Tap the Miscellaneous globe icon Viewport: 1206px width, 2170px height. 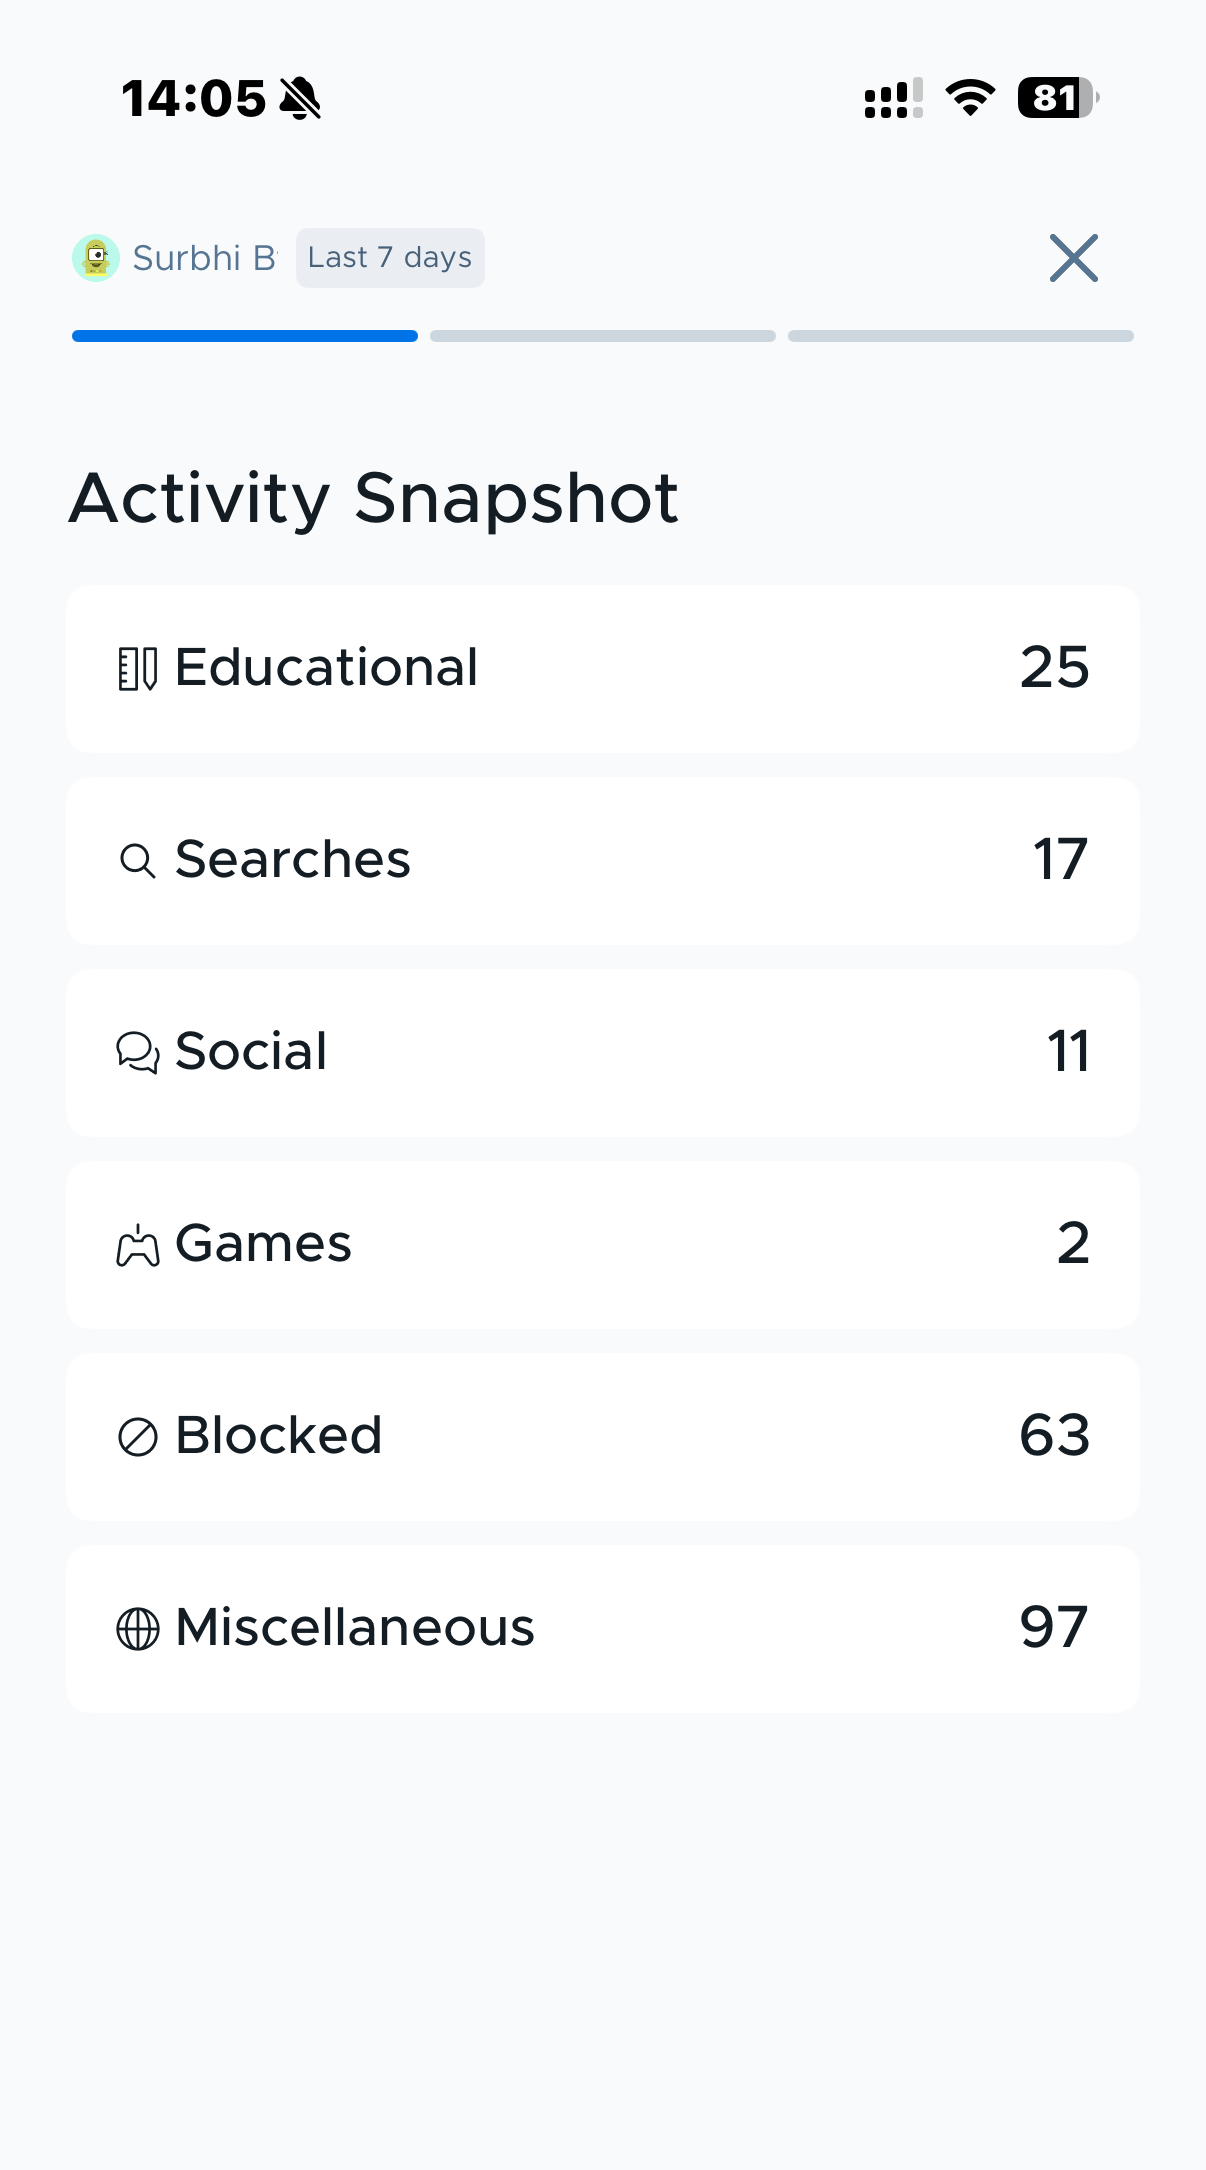click(138, 1629)
